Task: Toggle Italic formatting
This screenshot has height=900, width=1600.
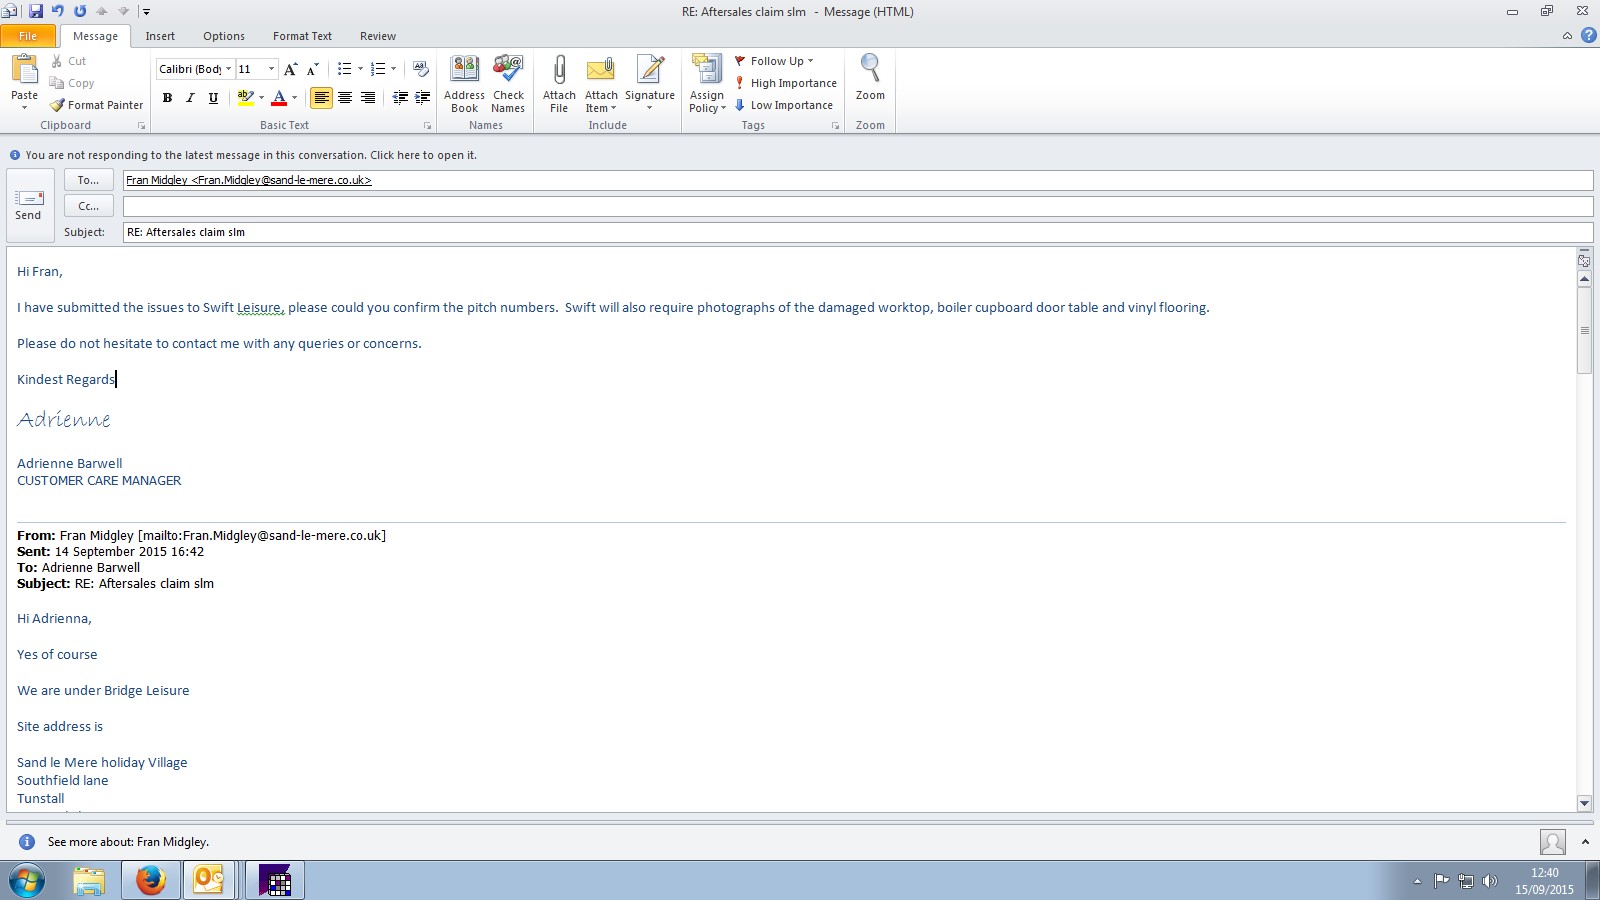Action: tap(190, 98)
